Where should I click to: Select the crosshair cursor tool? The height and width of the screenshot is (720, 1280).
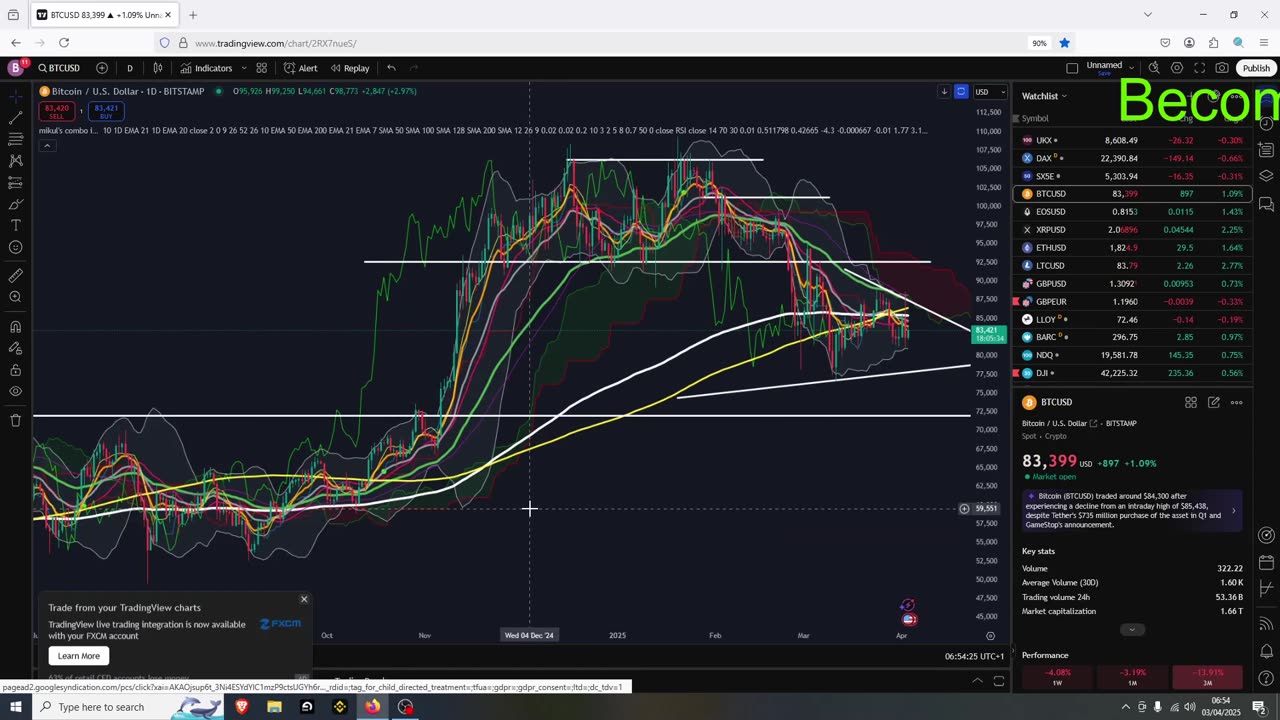coord(15,96)
